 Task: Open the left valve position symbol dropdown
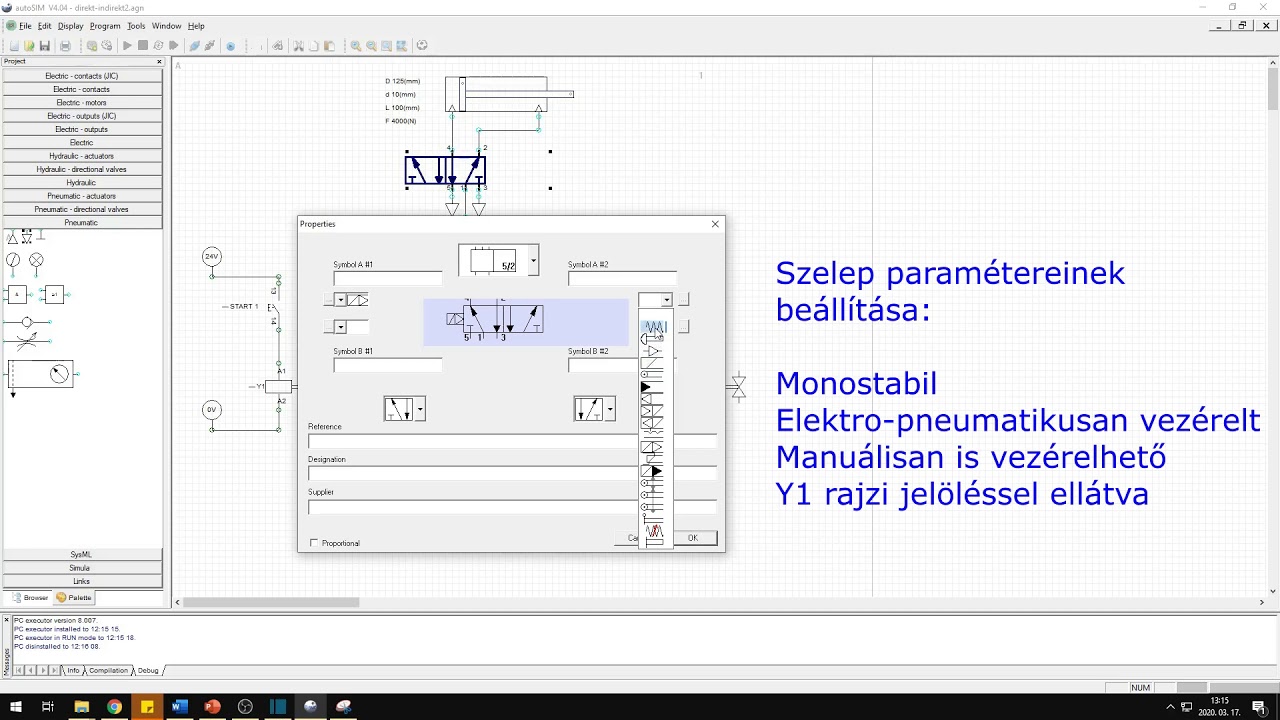(420, 409)
